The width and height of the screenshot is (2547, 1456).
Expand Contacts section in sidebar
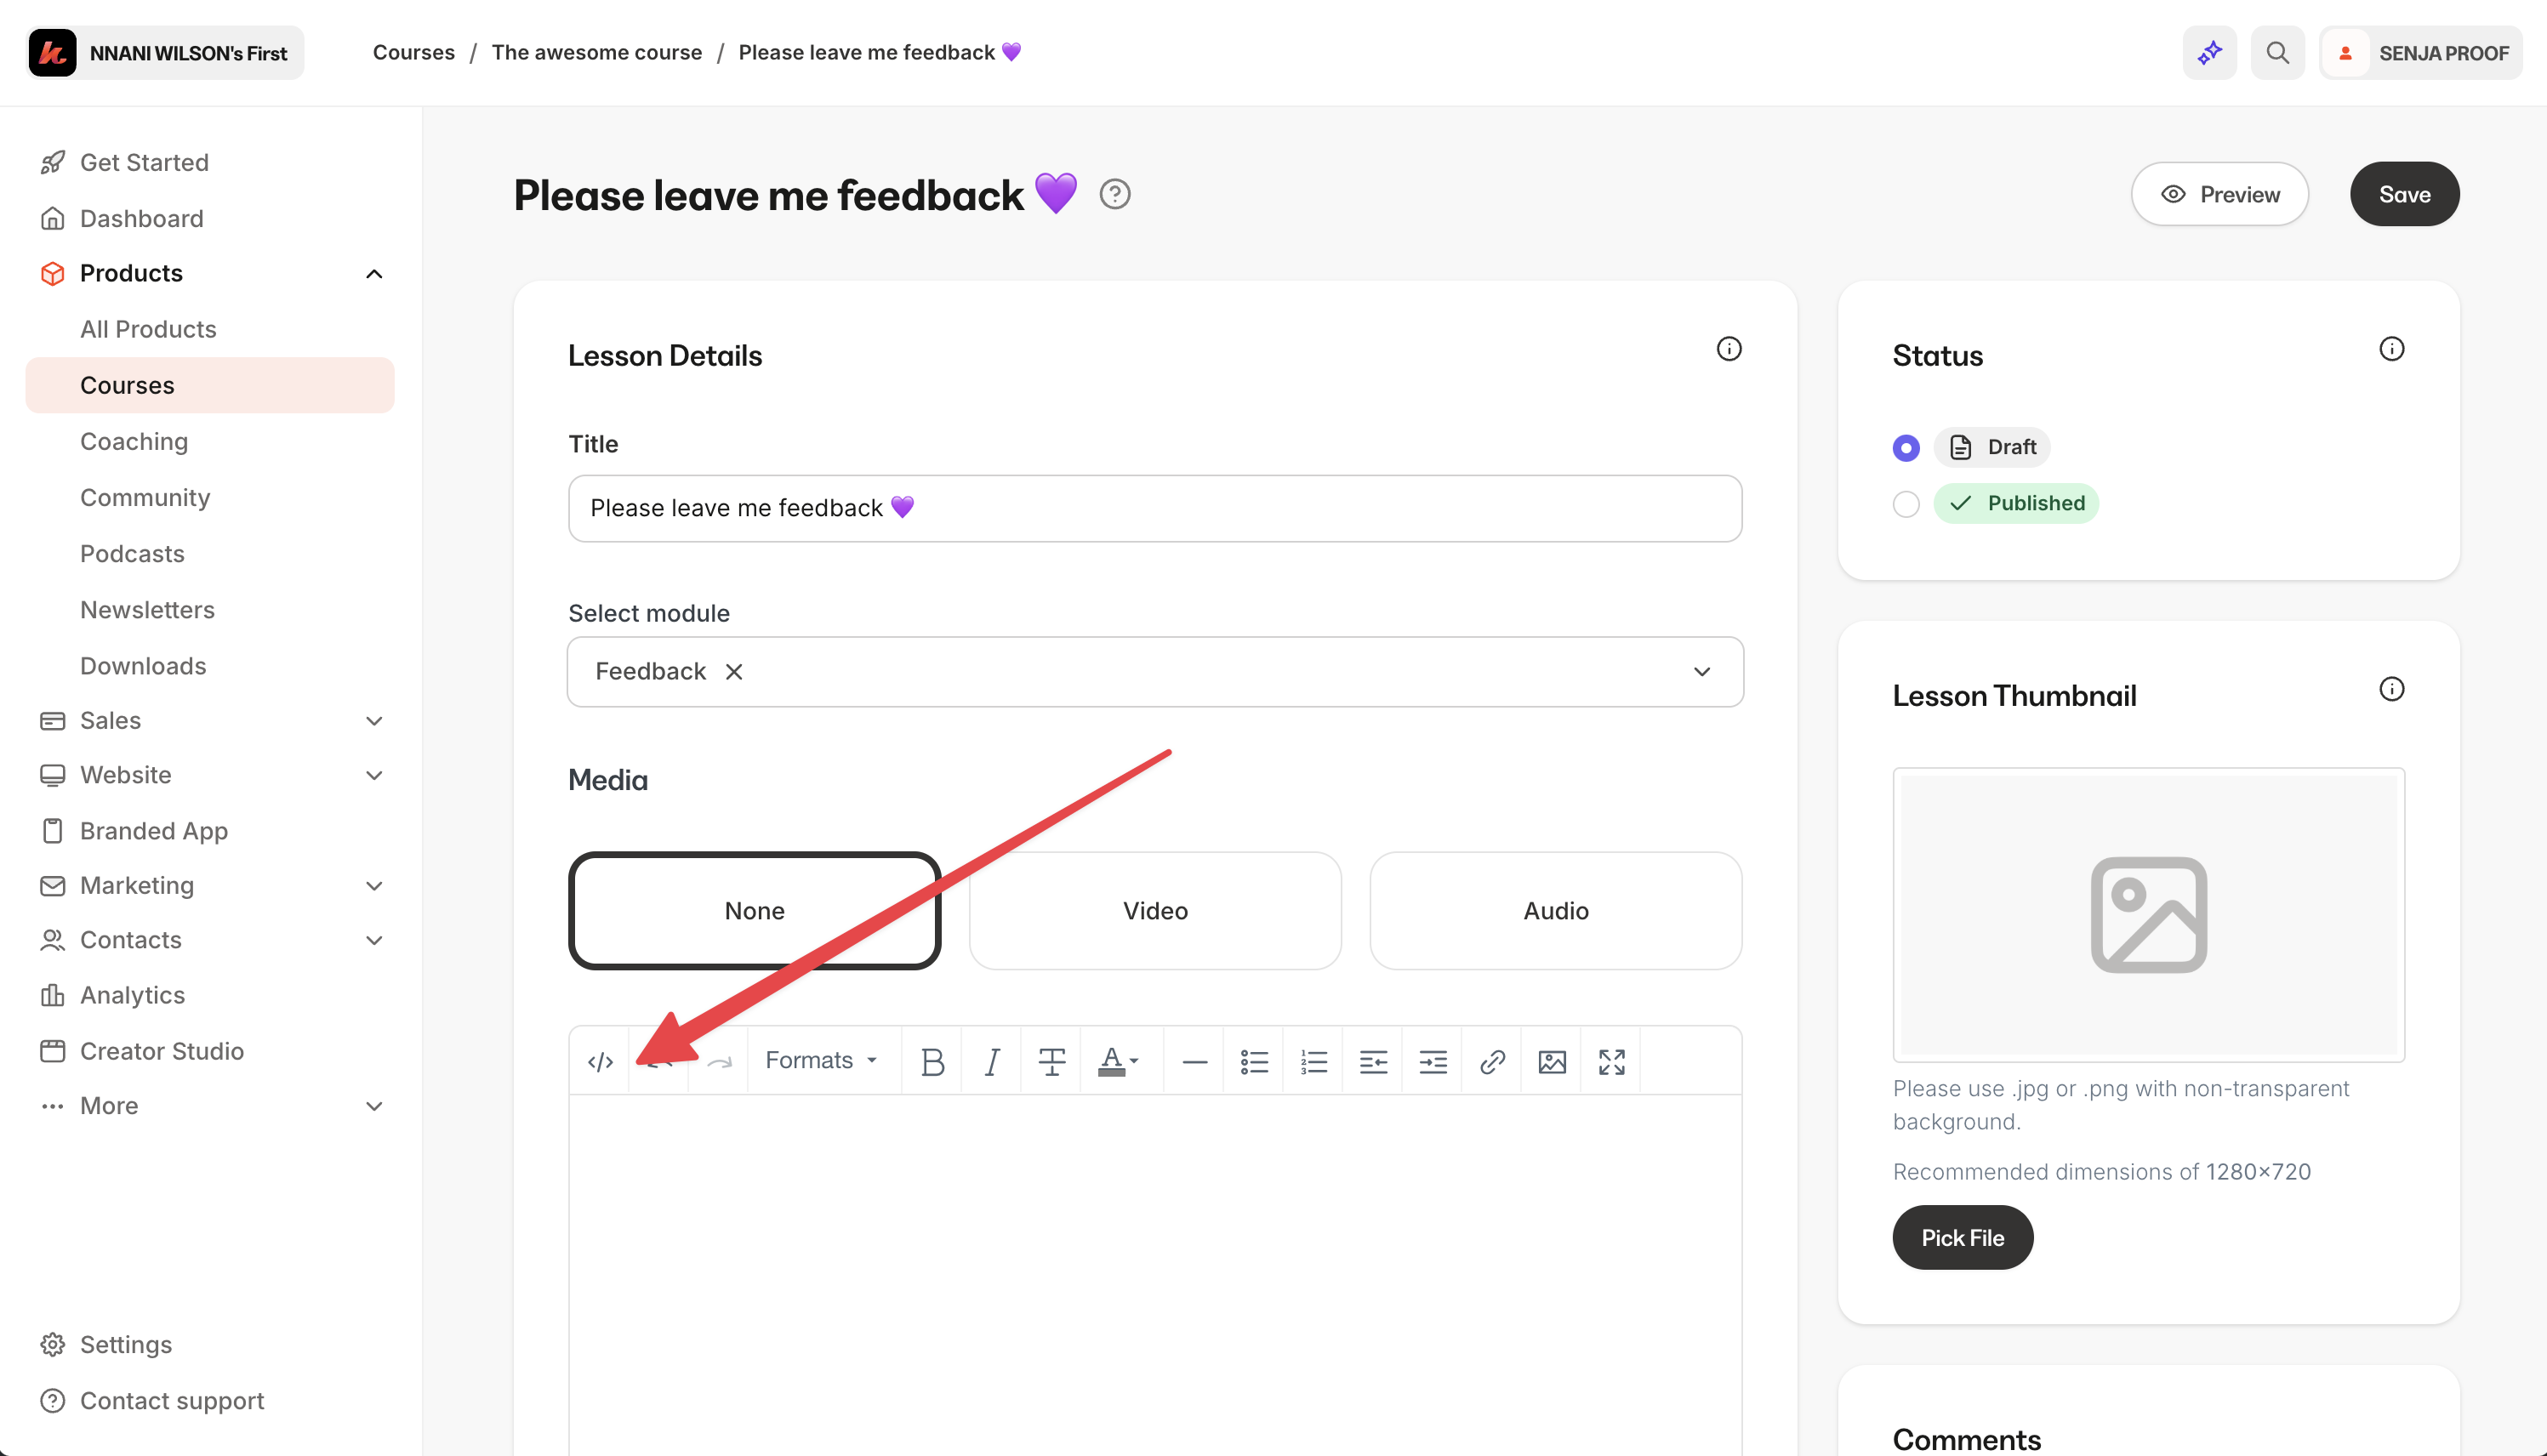374,940
